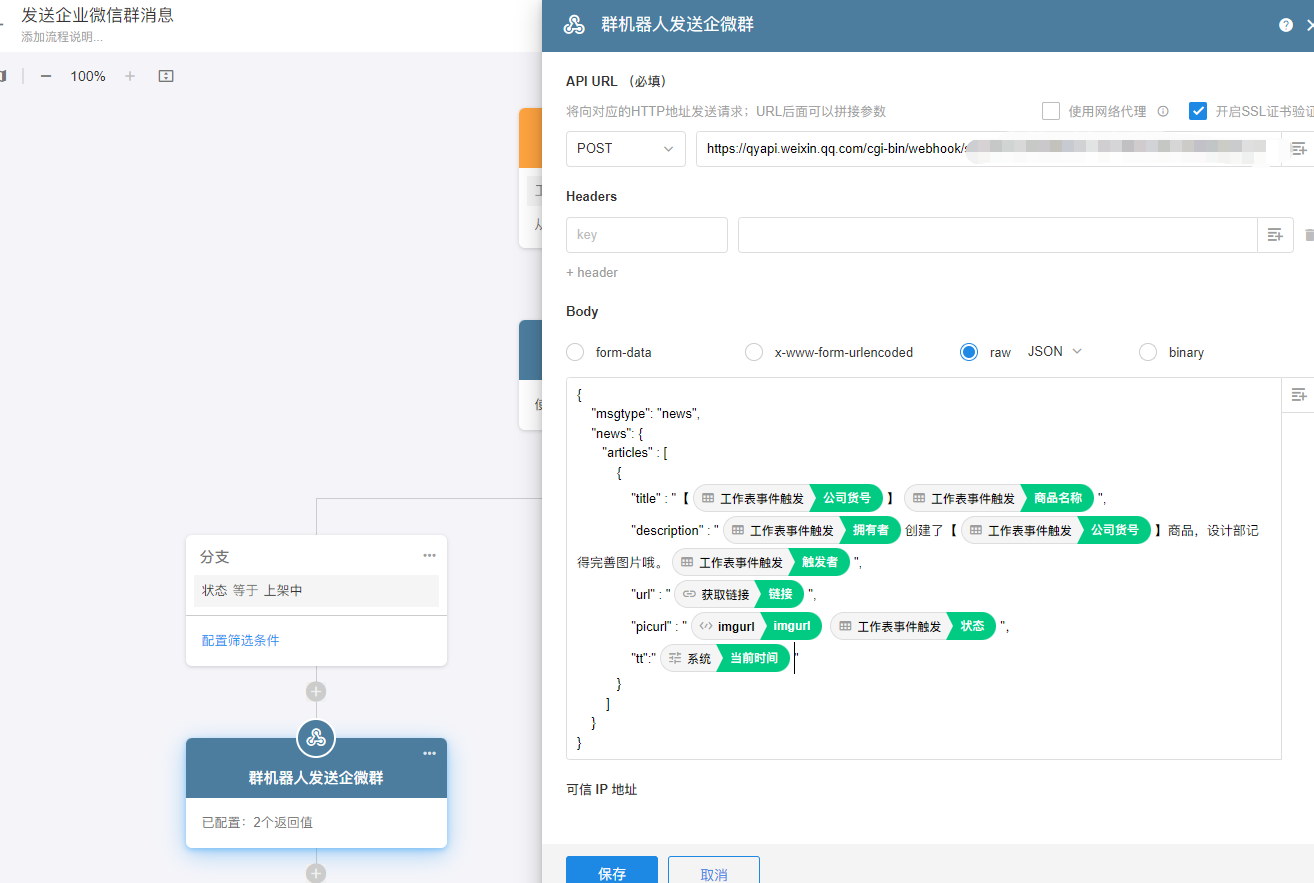Select binary body type
The image size is (1314, 883).
click(1148, 352)
